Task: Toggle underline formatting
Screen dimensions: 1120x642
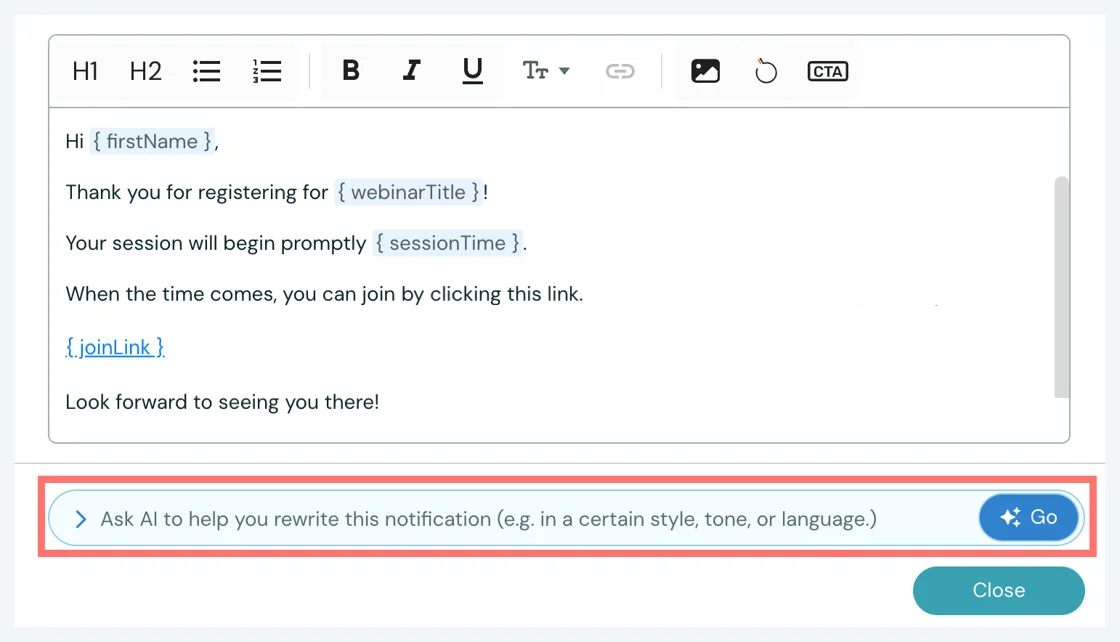Action: point(472,71)
